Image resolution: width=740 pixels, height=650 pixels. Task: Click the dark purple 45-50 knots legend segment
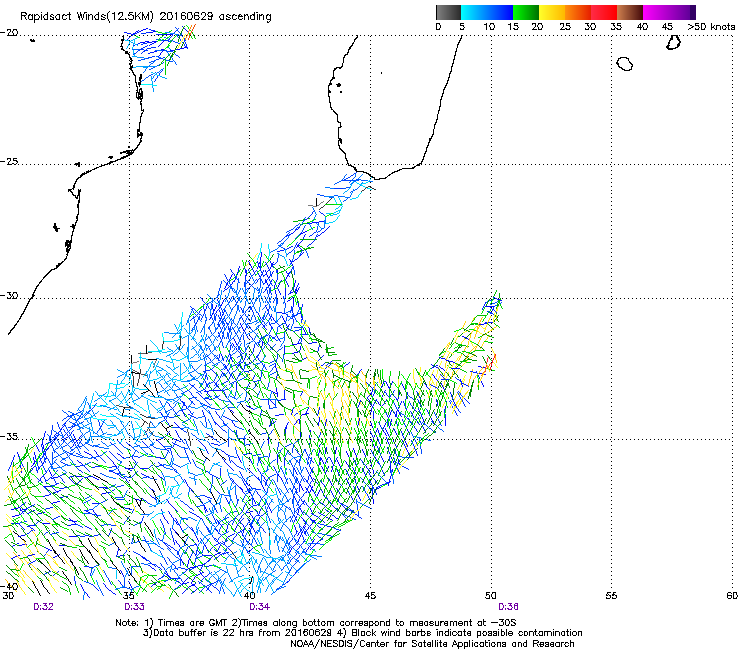point(682,12)
